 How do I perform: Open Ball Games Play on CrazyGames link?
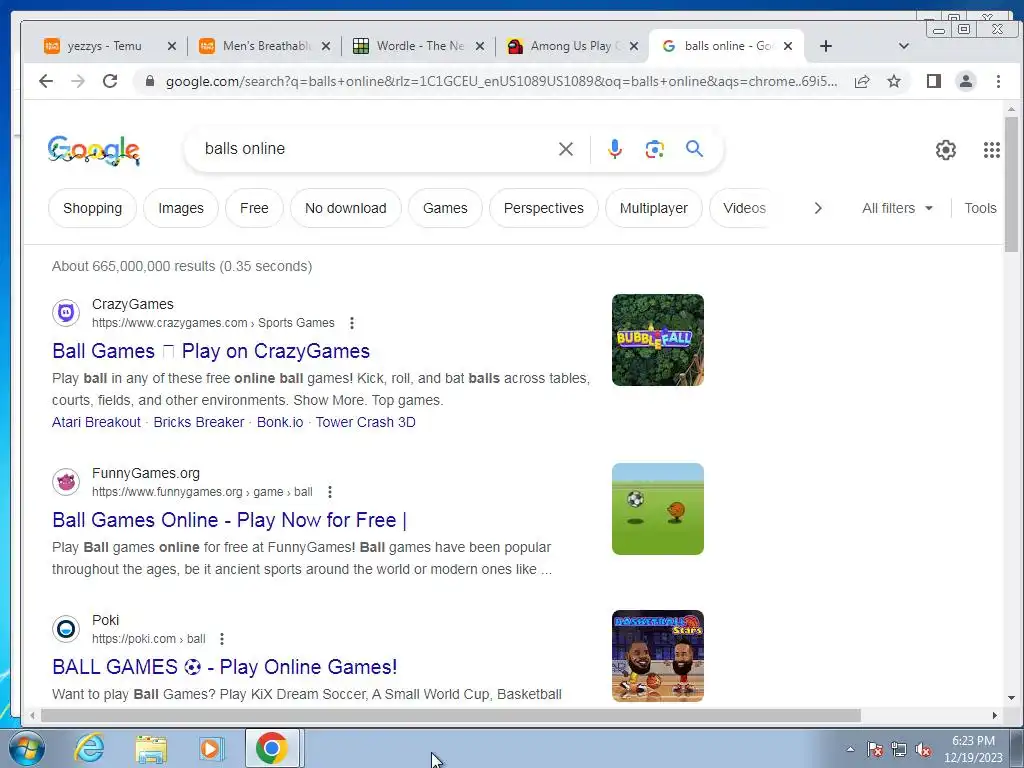[211, 351]
